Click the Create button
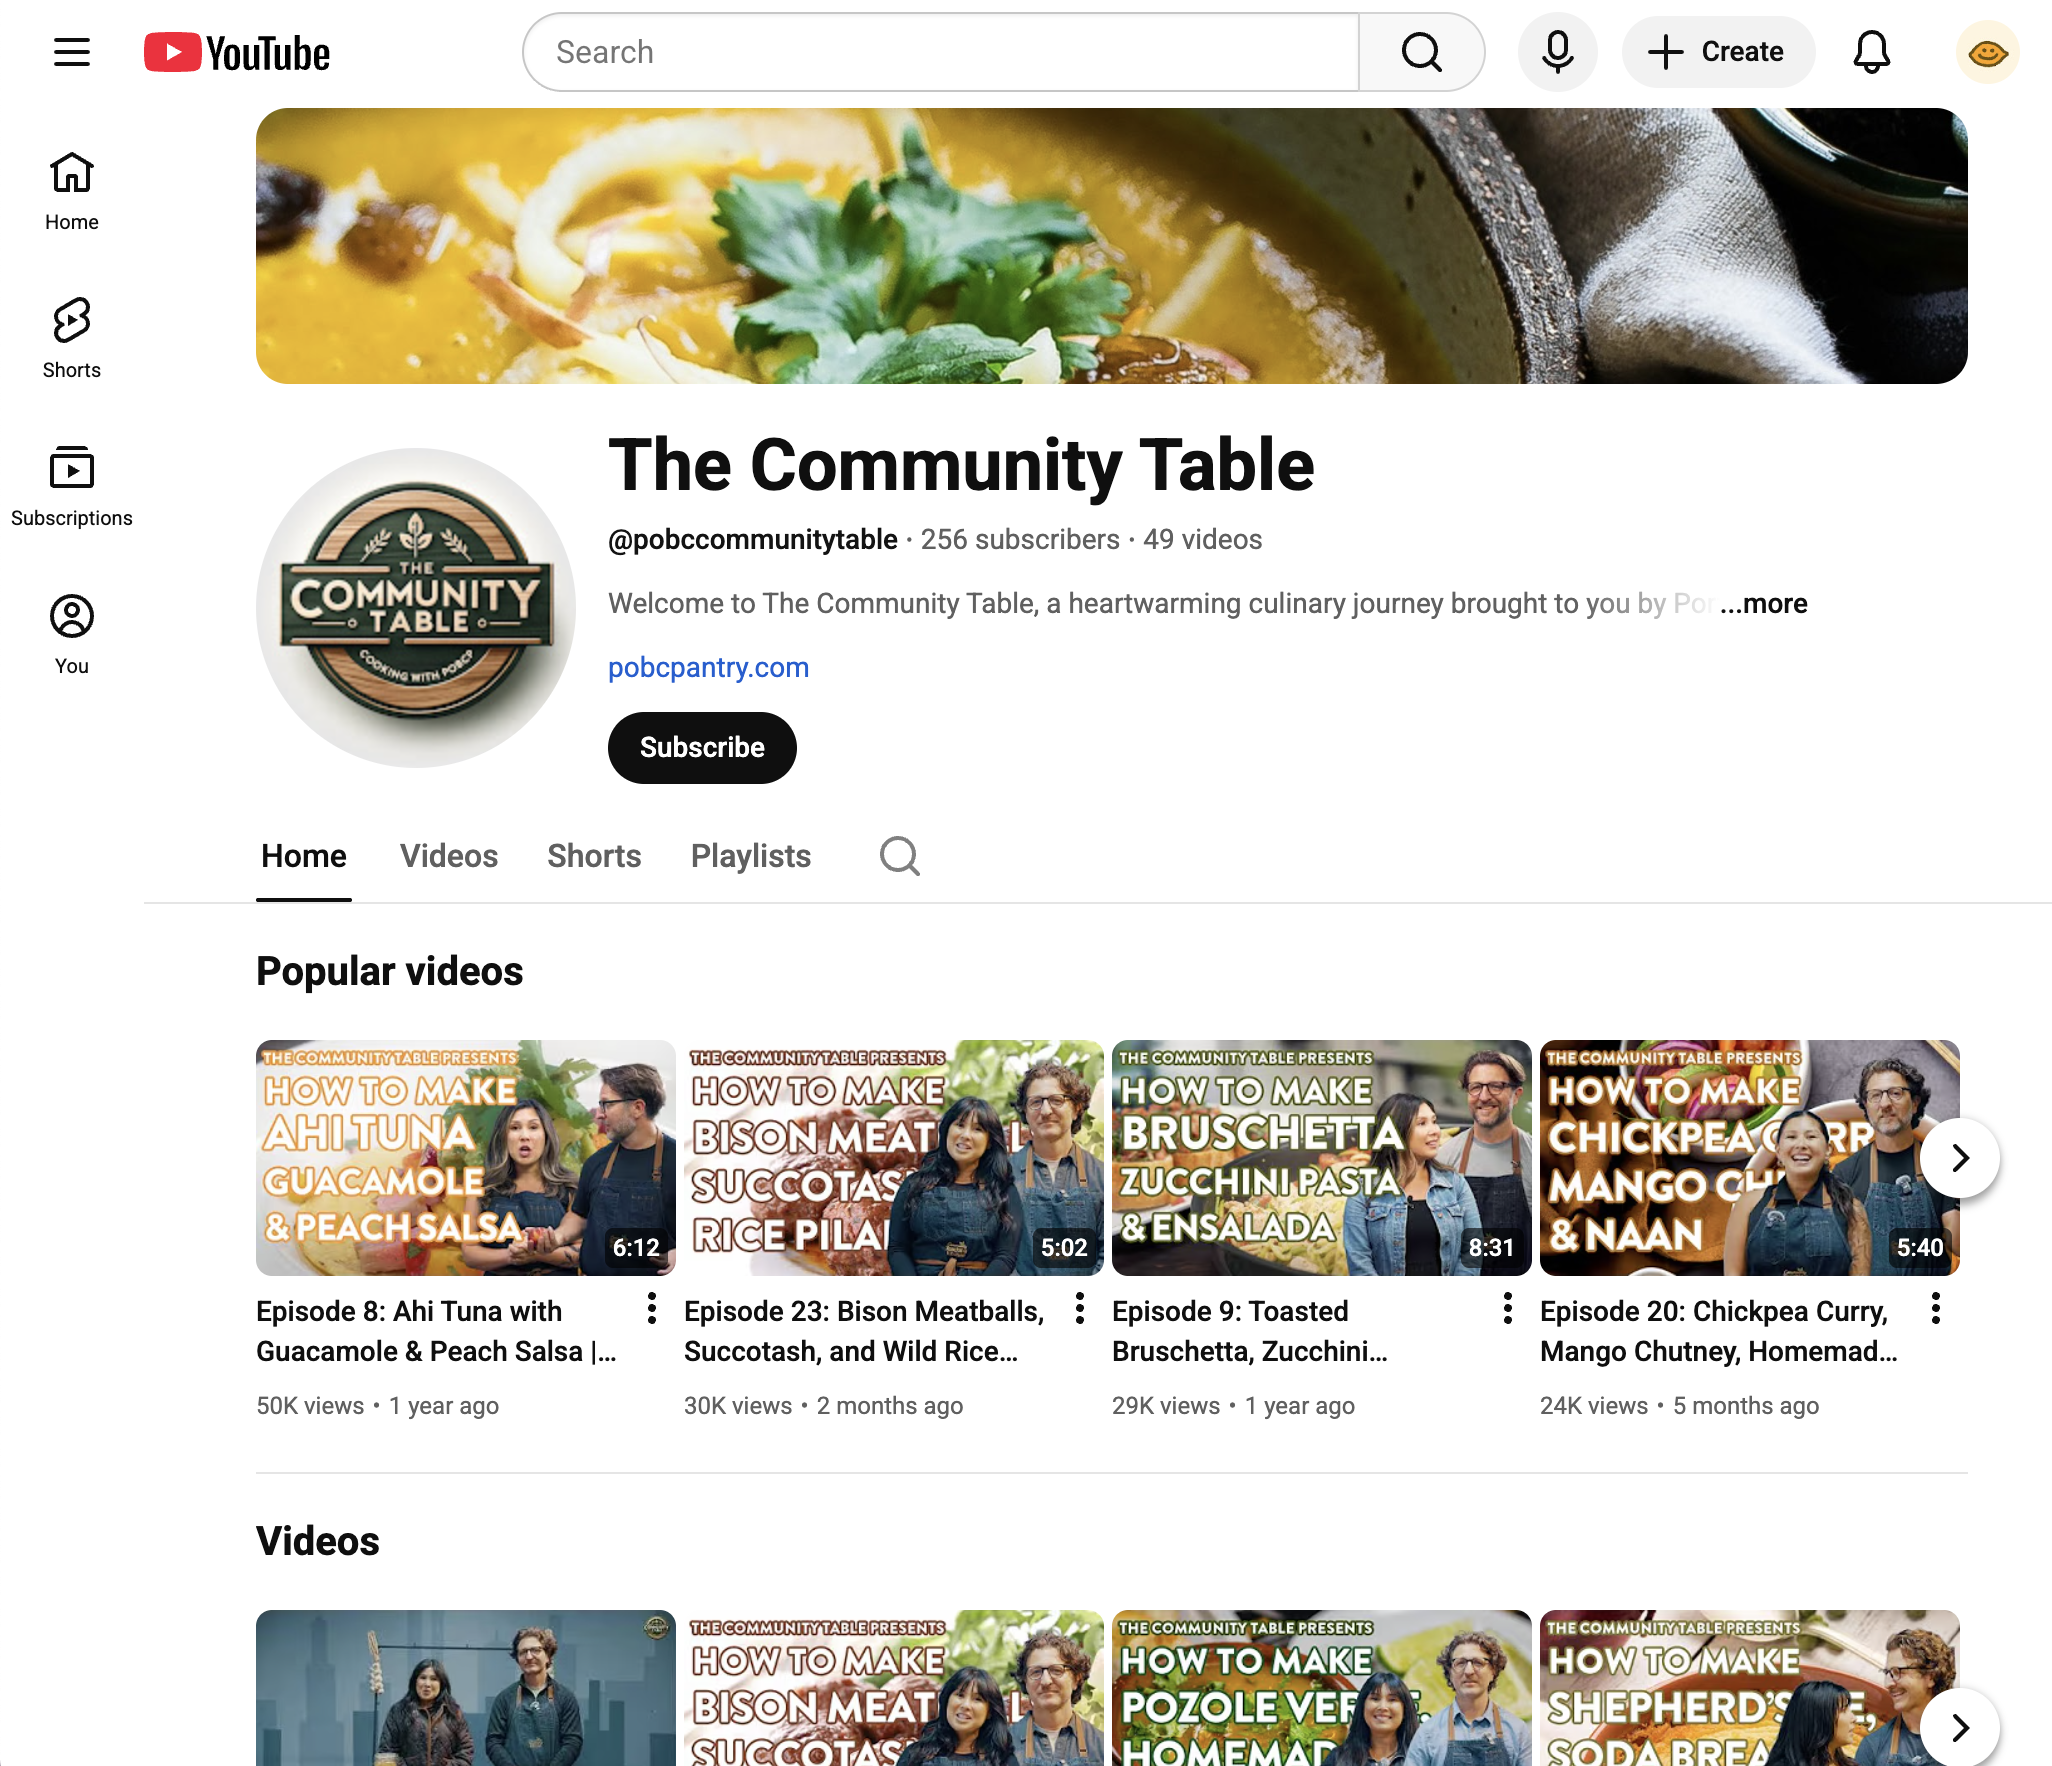The height and width of the screenshot is (1766, 2052). (1718, 52)
